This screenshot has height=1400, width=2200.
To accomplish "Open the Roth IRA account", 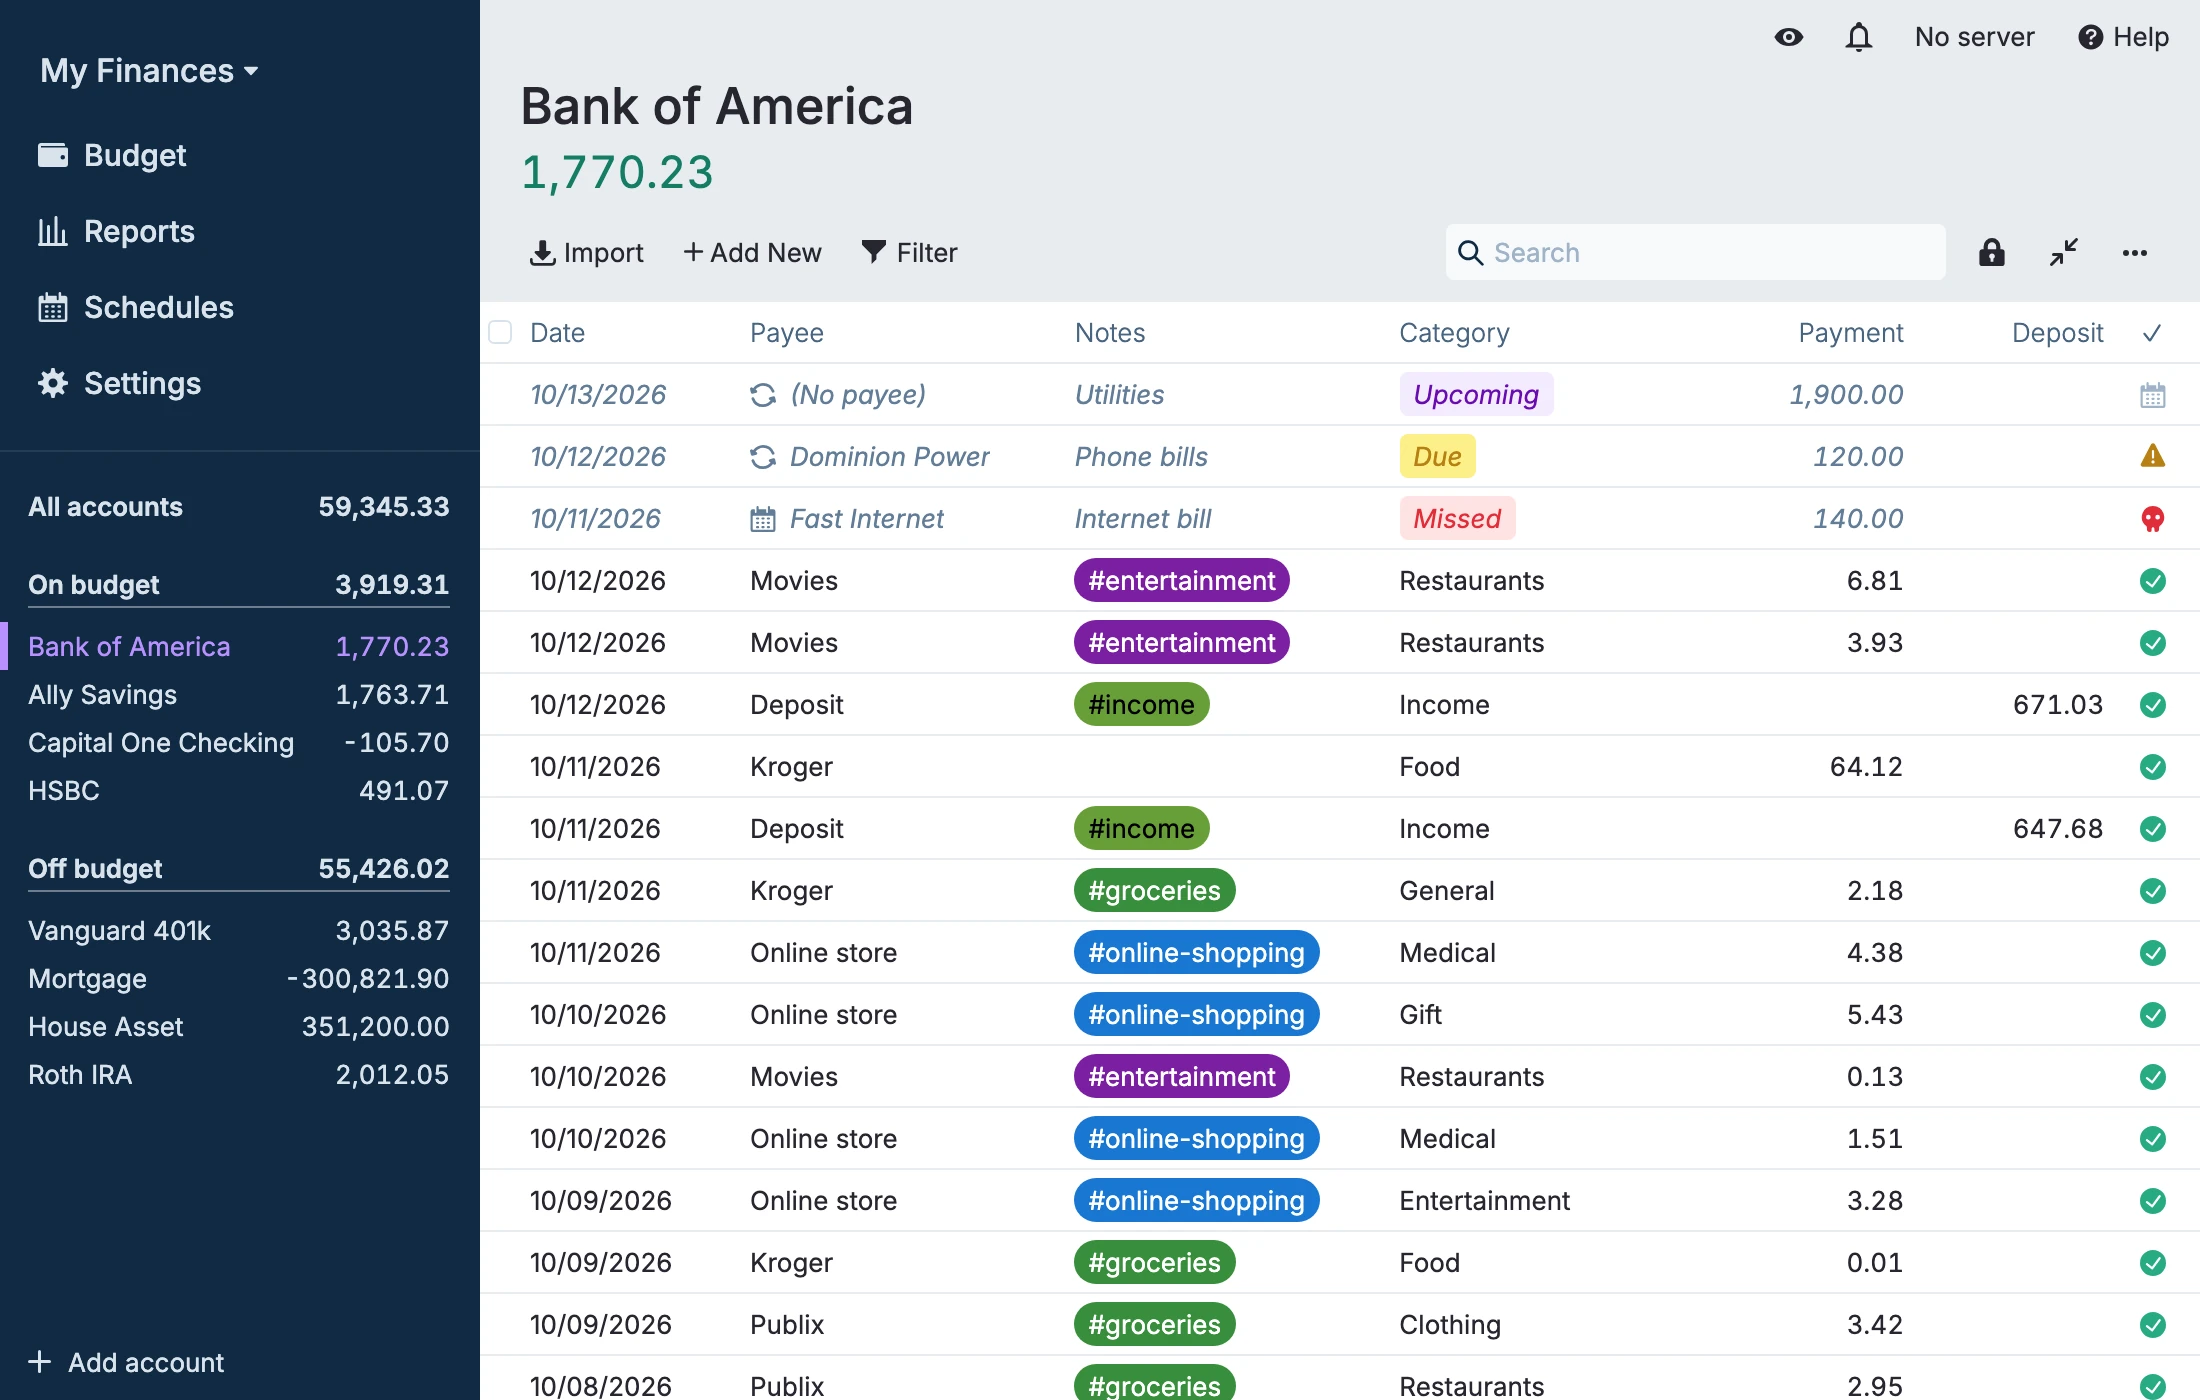I will (x=238, y=1075).
